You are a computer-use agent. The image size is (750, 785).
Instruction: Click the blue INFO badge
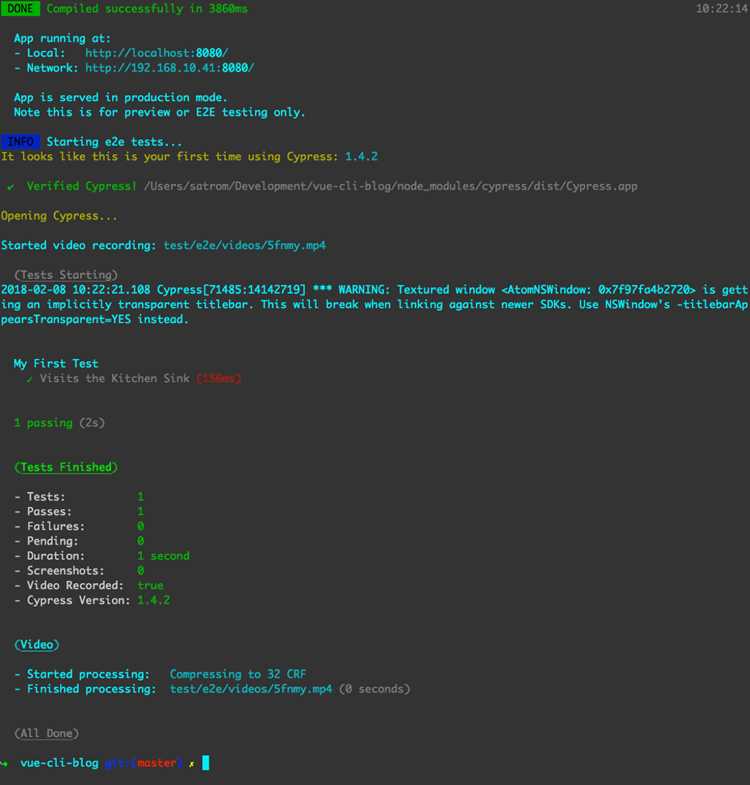20,142
